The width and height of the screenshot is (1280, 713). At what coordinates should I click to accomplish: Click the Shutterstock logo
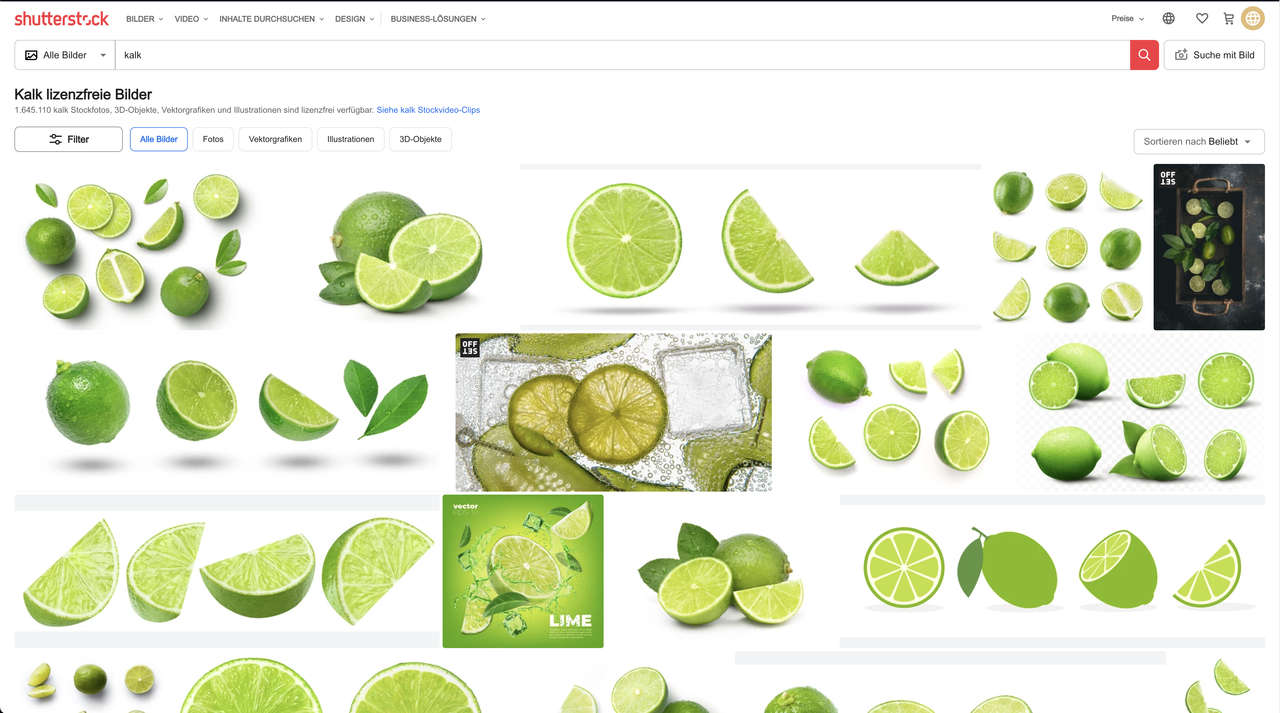[x=62, y=18]
